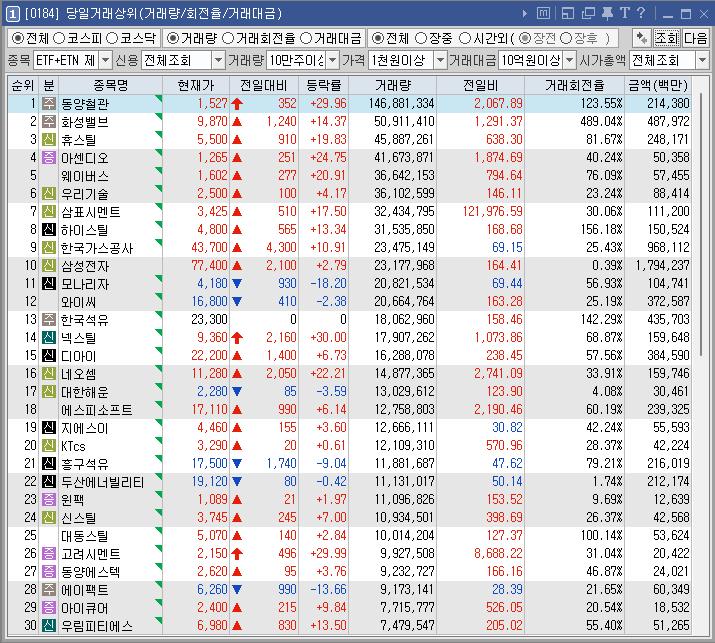Image resolution: width=715 pixels, height=643 pixels.
Task: Click the 증 badge beside 아이큐어
Action: pyautogui.click(x=49, y=607)
